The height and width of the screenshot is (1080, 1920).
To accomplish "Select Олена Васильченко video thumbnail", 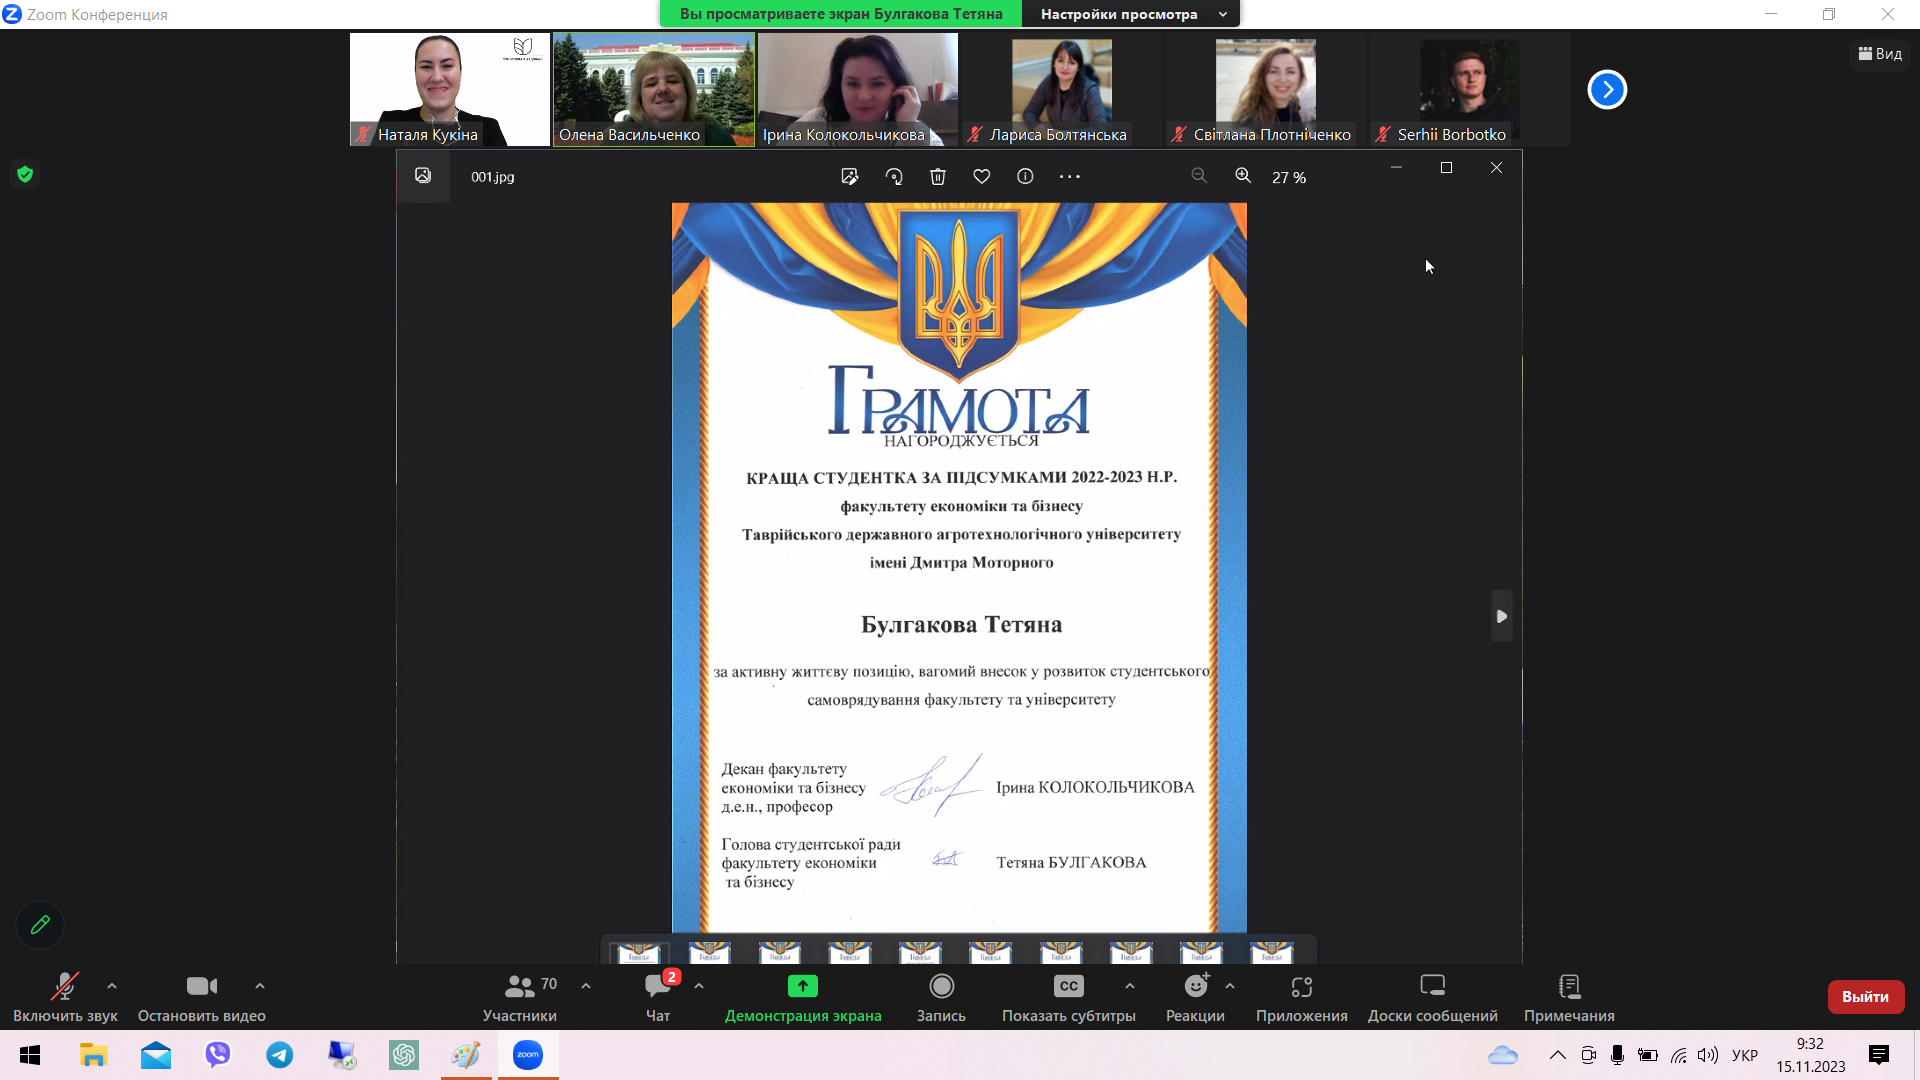I will tap(654, 90).
